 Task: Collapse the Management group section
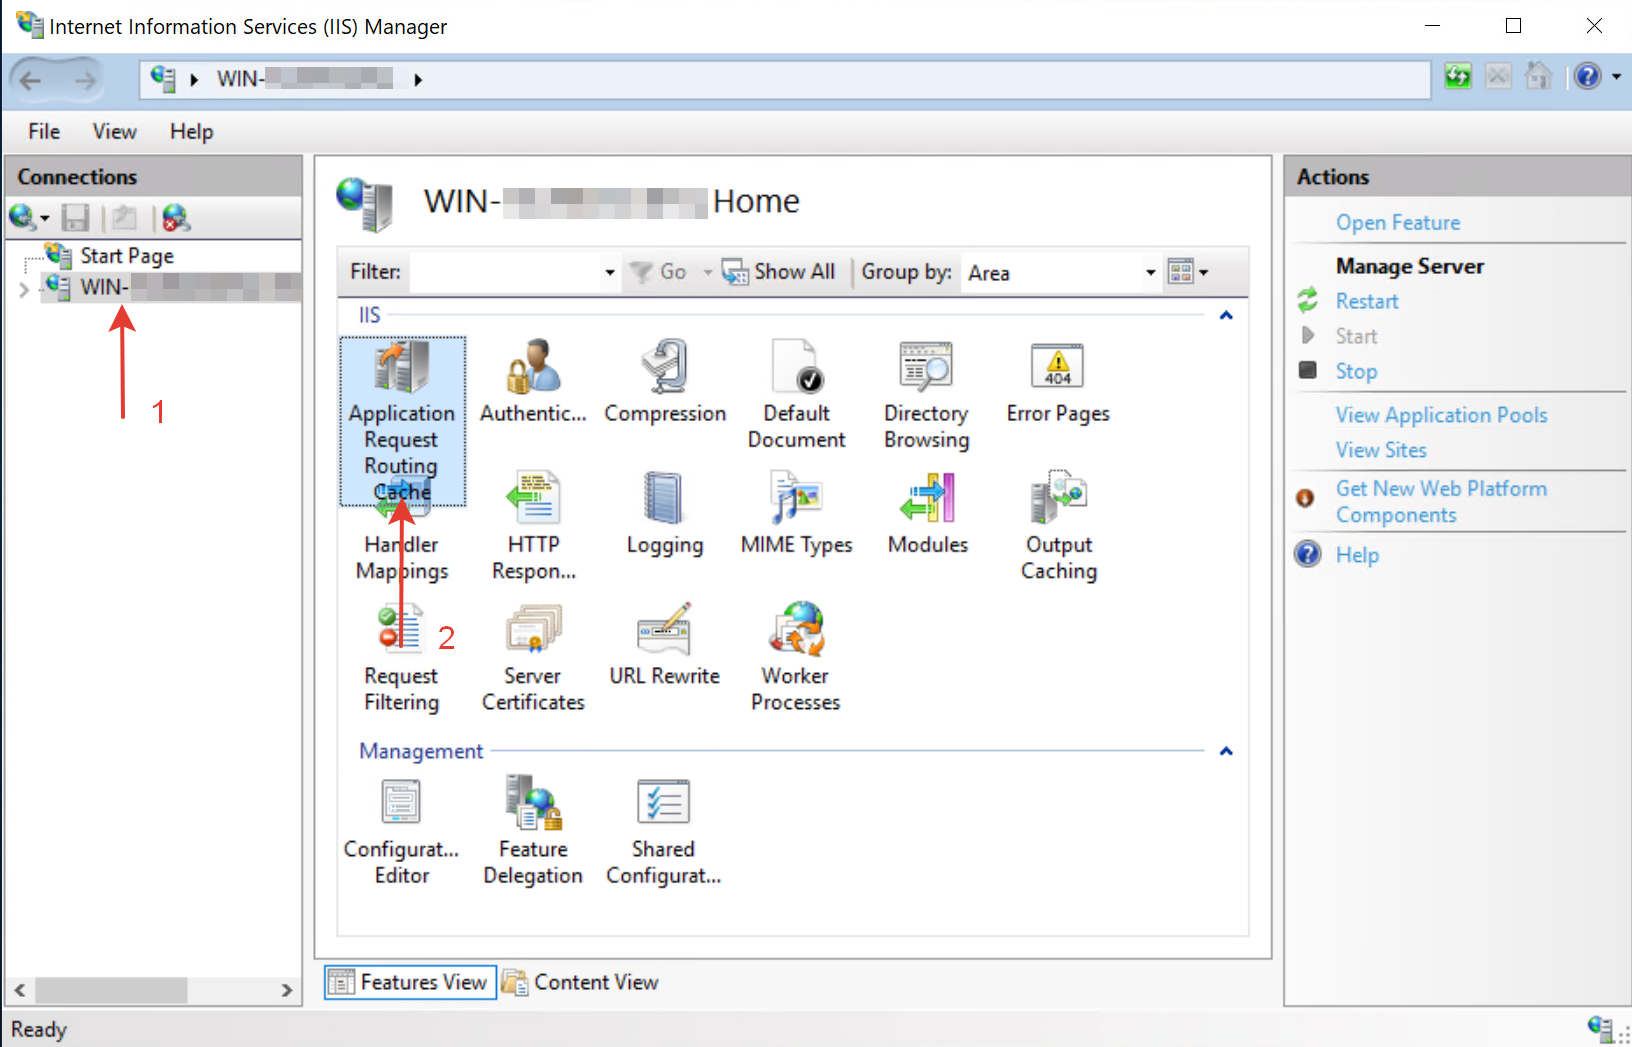(1226, 751)
